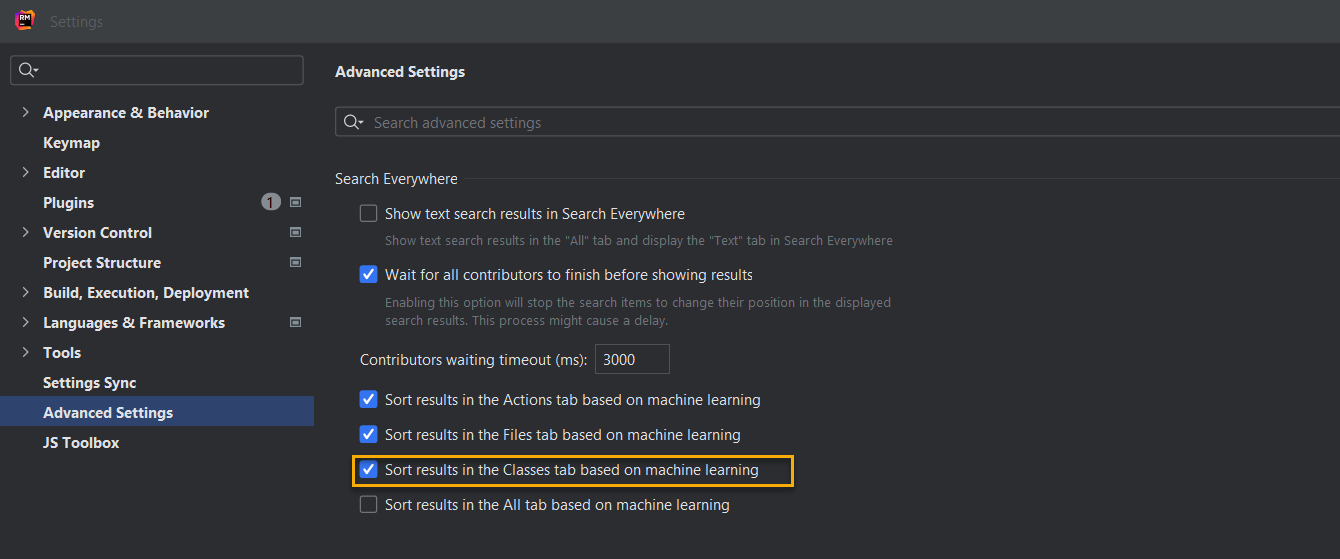Image resolution: width=1340 pixels, height=559 pixels.
Task: Click the Project Structure project-level icon
Action: [x=295, y=262]
